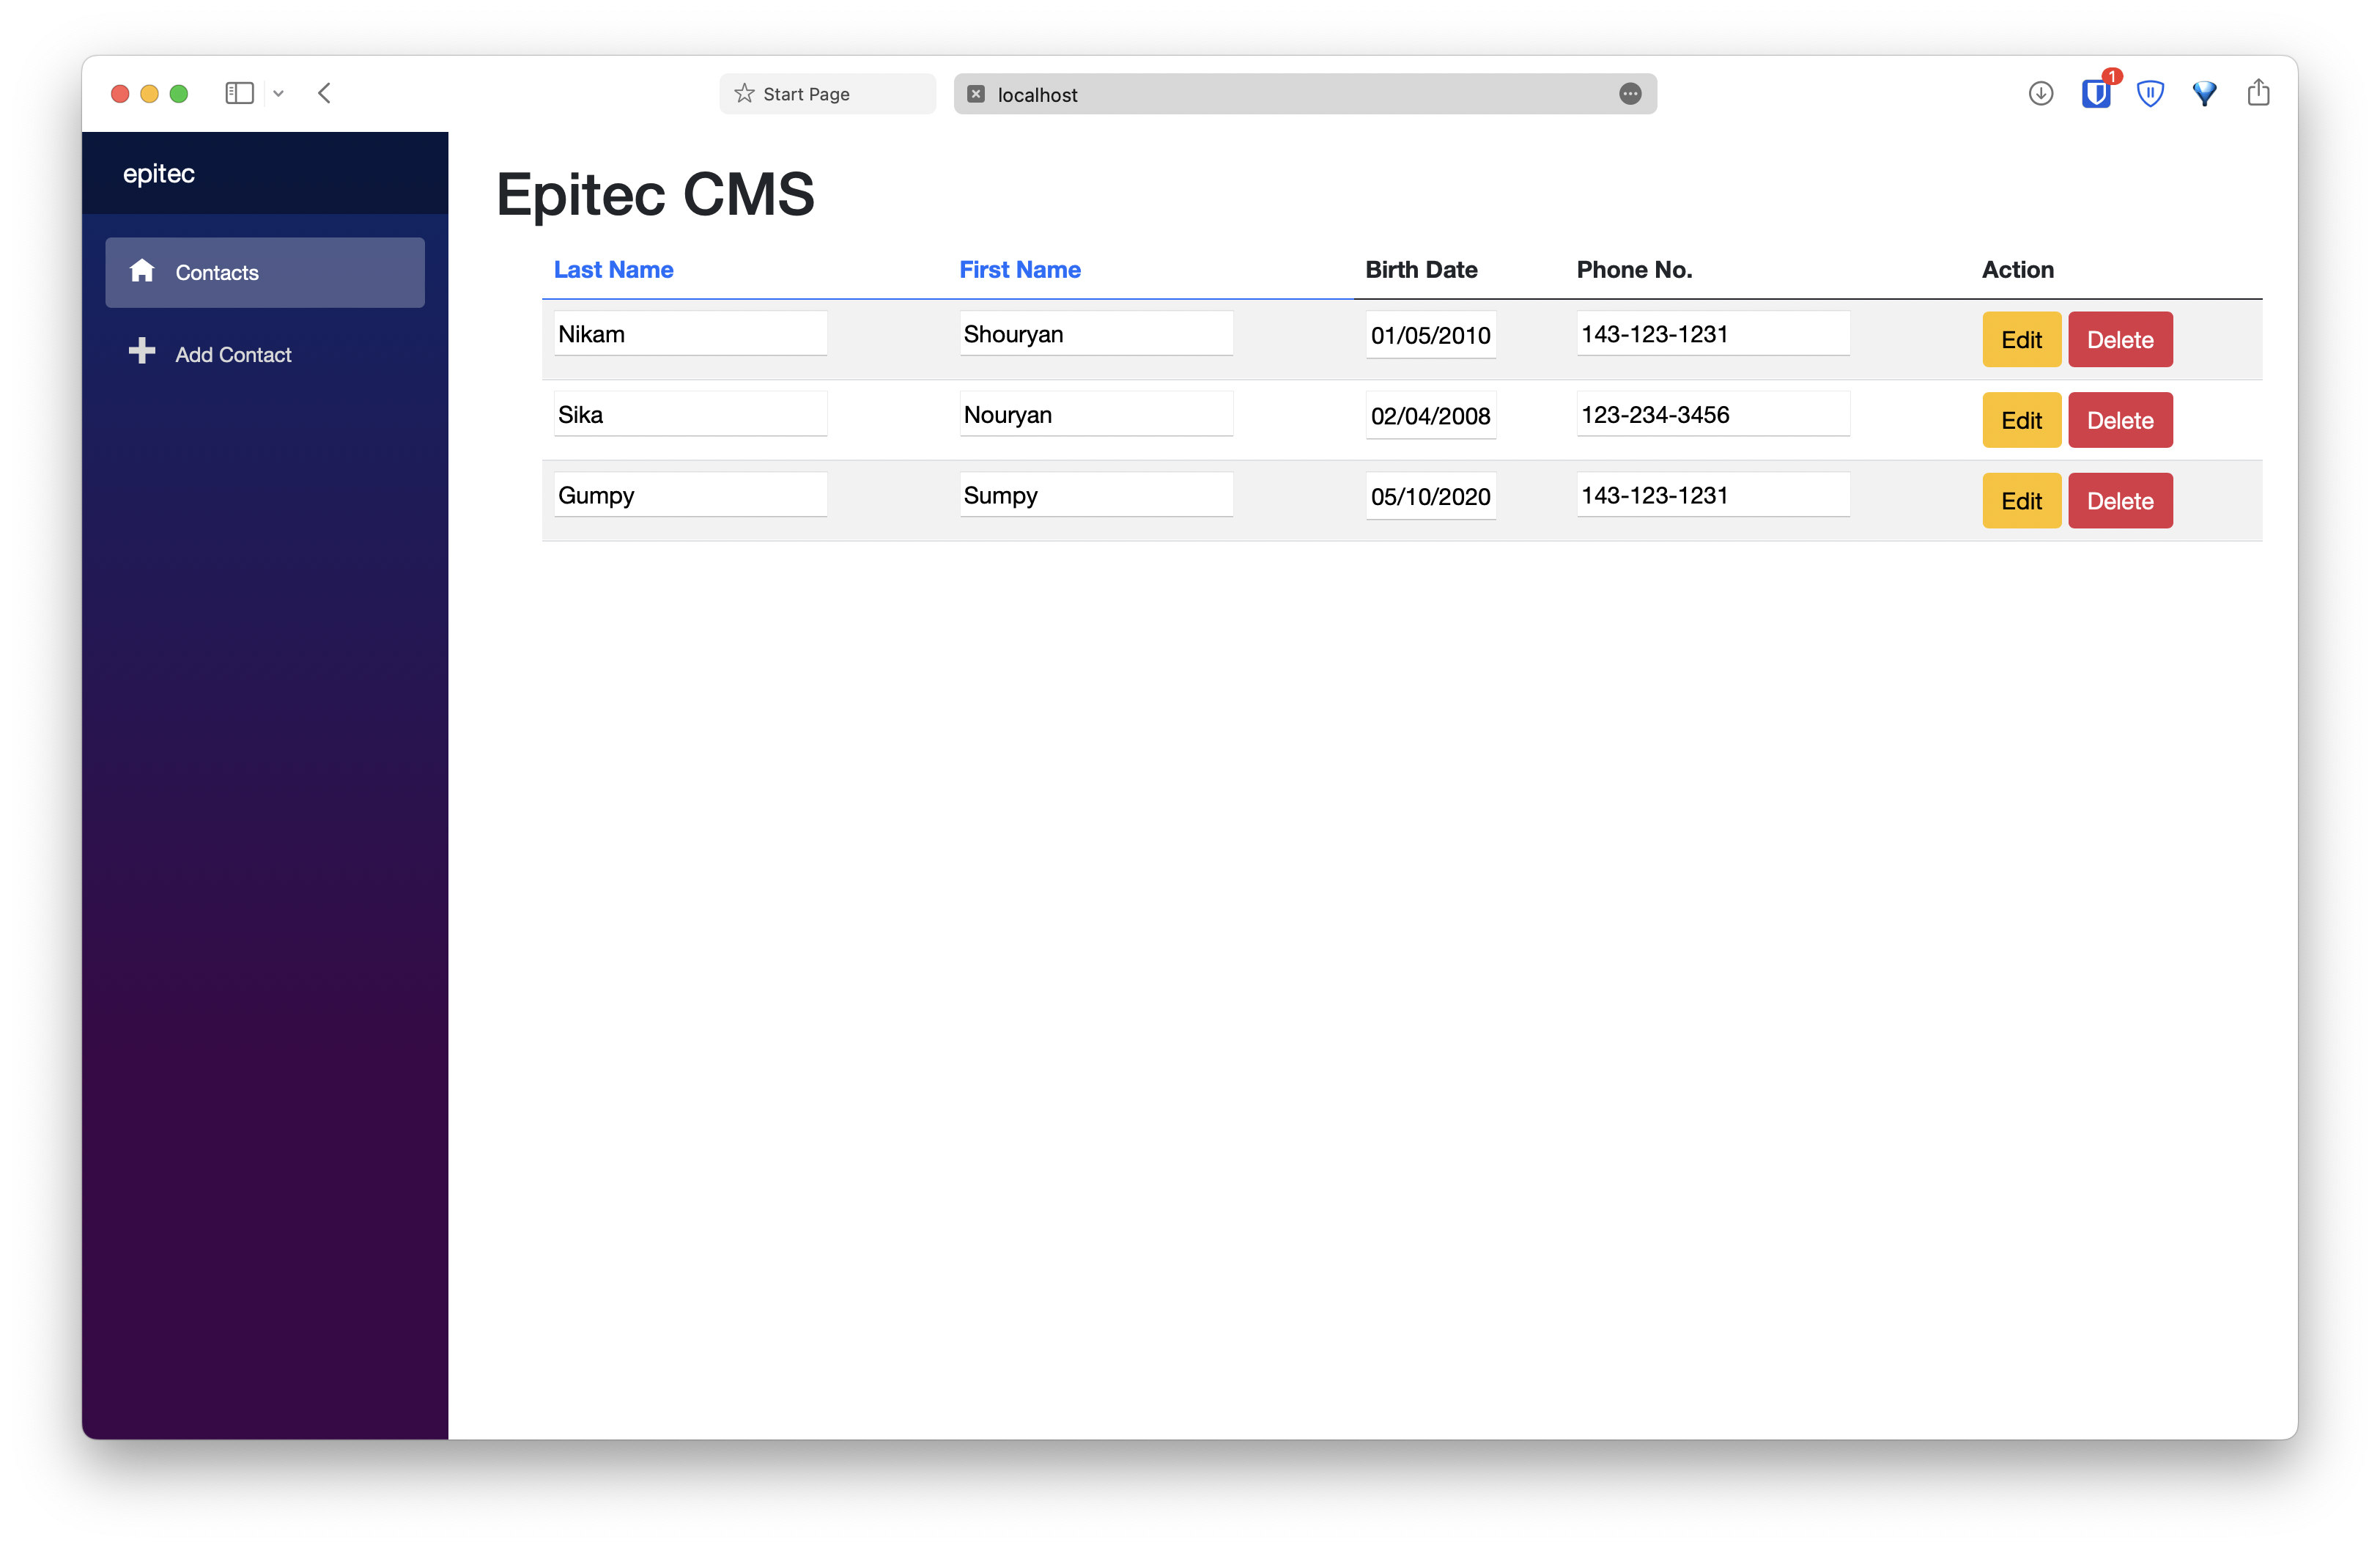This screenshot has width=2380, height=1548.
Task: Close the localhost tab
Action: pyautogui.click(x=976, y=94)
